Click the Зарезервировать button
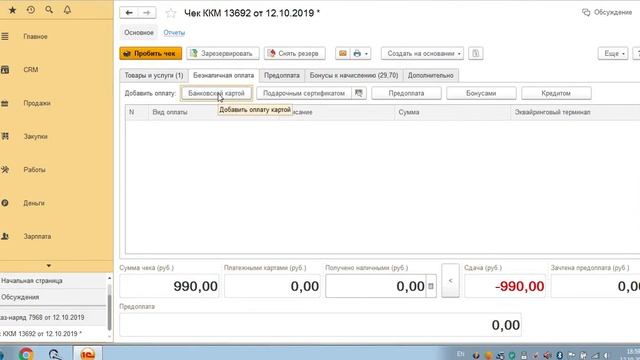The height and width of the screenshot is (360, 640). (x=223, y=53)
